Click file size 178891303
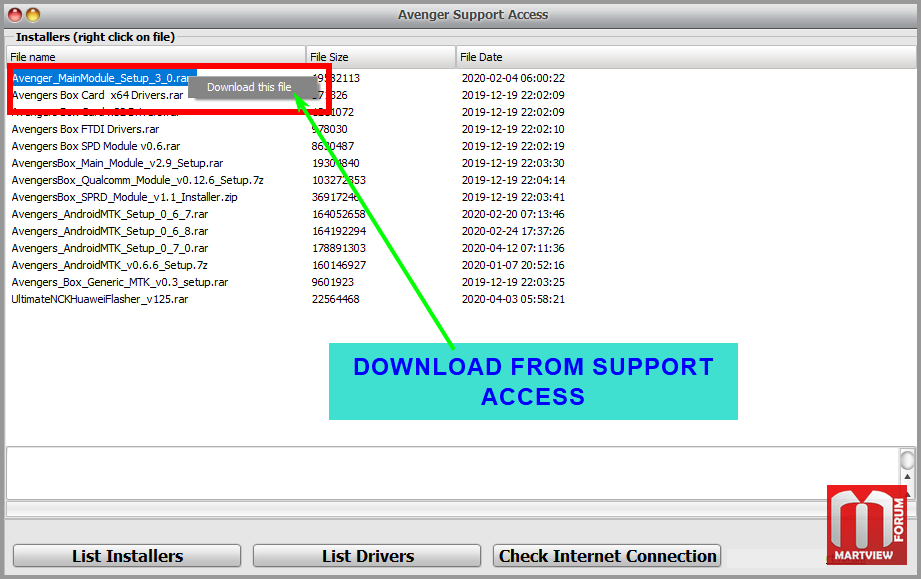921x579 pixels. (339, 248)
